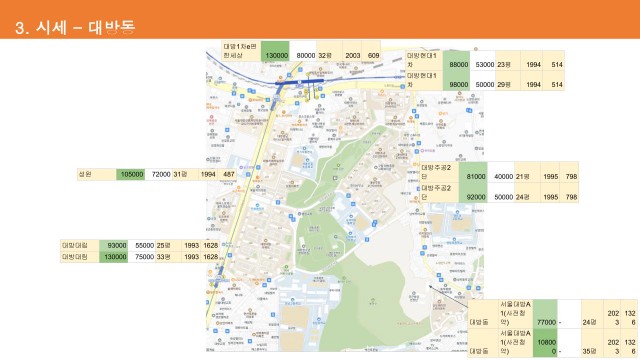Click the year 1995 in the 21평 row
Image resolution: width=640 pixels, height=360 pixels.
click(550, 172)
